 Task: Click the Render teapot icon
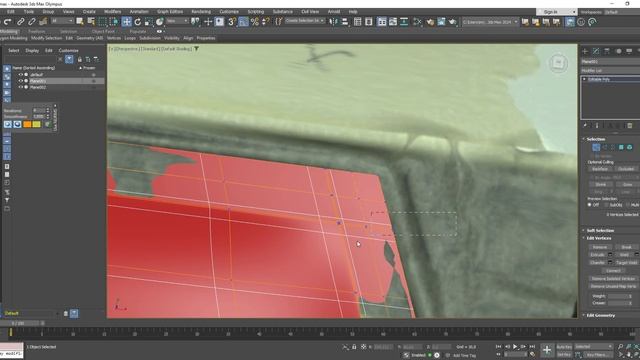coord(452,22)
